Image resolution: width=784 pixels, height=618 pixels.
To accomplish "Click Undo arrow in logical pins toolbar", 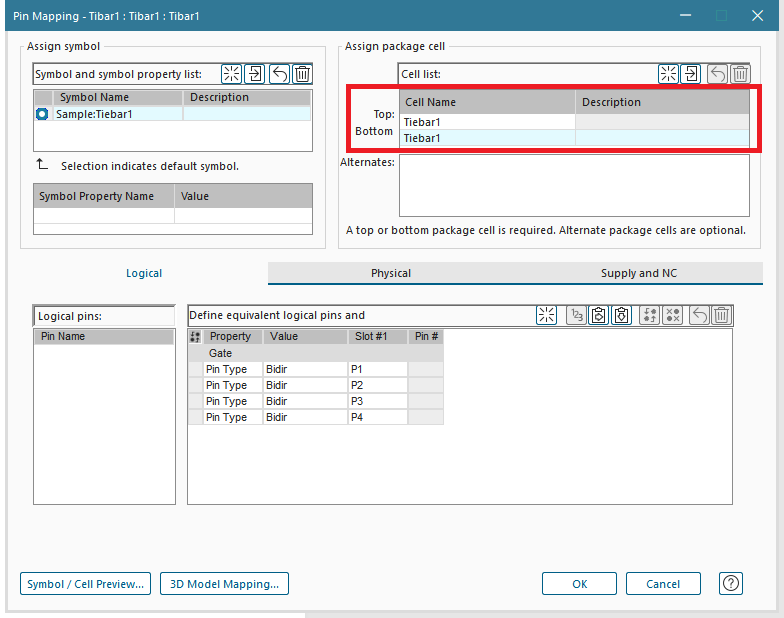I will pyautogui.click(x=699, y=315).
